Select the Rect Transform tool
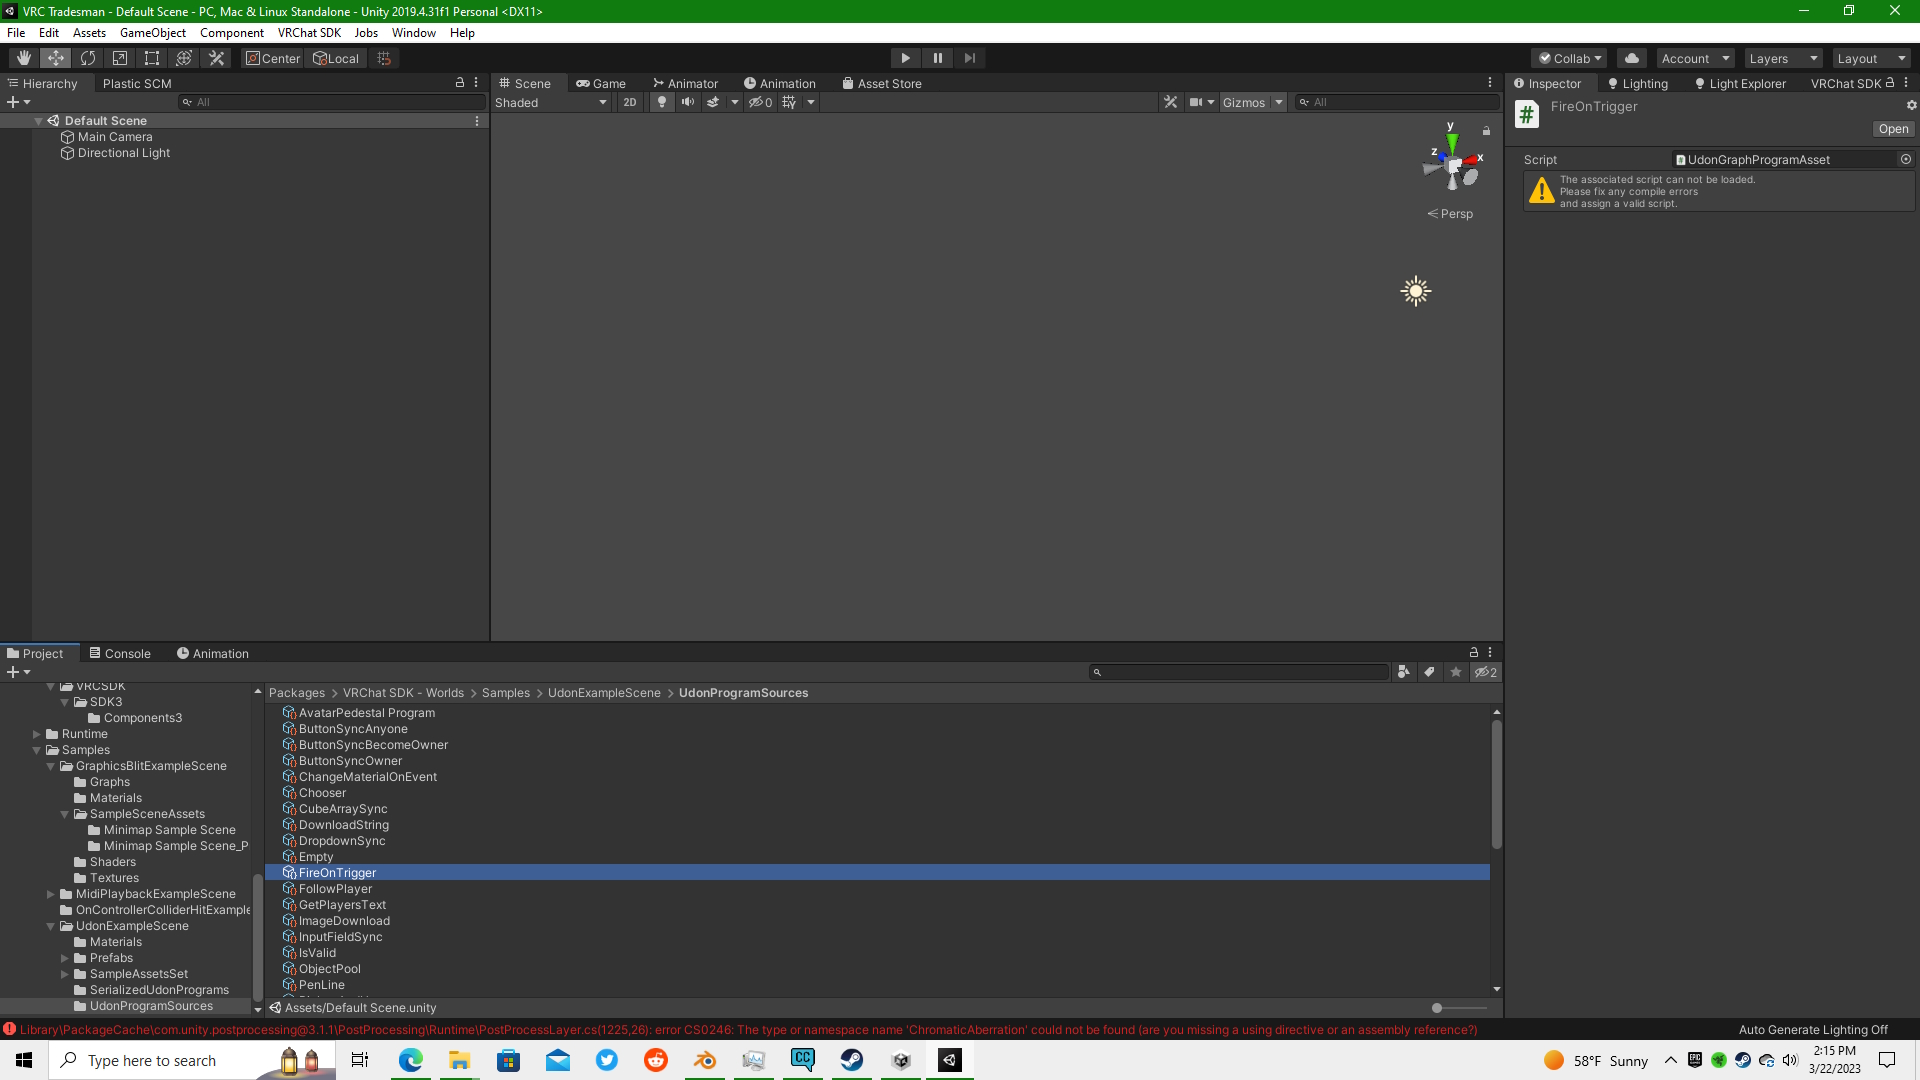The image size is (1920, 1080). click(x=152, y=57)
